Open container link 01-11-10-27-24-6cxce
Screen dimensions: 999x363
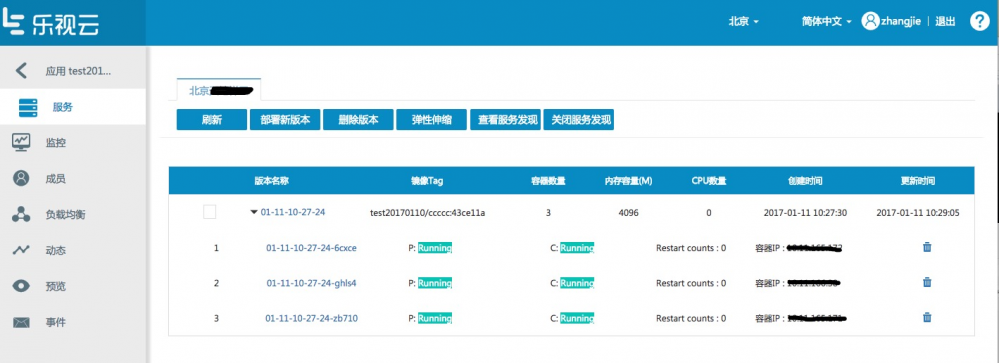tap(312, 248)
